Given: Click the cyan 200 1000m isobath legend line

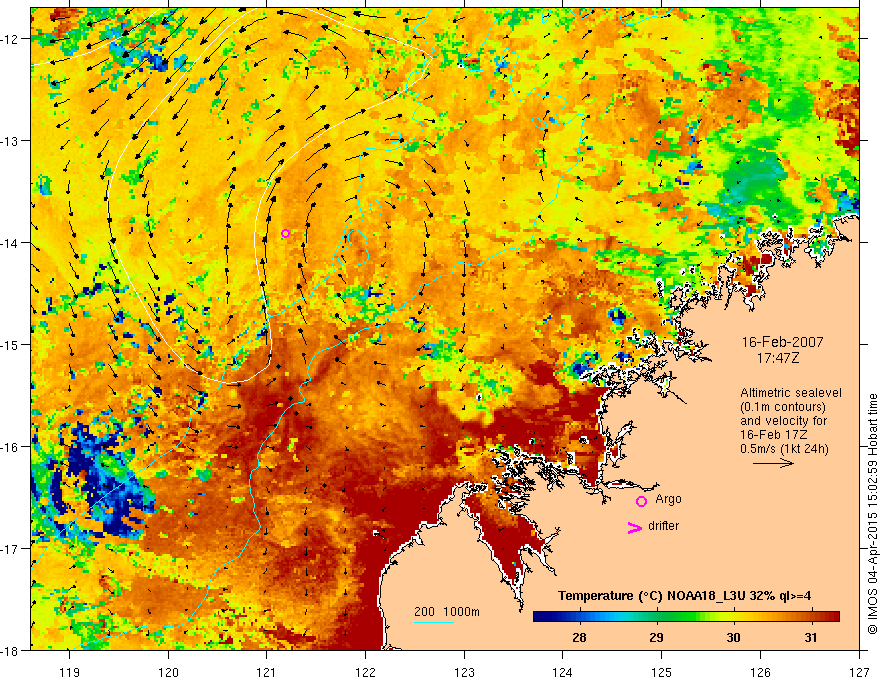Looking at the screenshot, I should (x=434, y=622).
